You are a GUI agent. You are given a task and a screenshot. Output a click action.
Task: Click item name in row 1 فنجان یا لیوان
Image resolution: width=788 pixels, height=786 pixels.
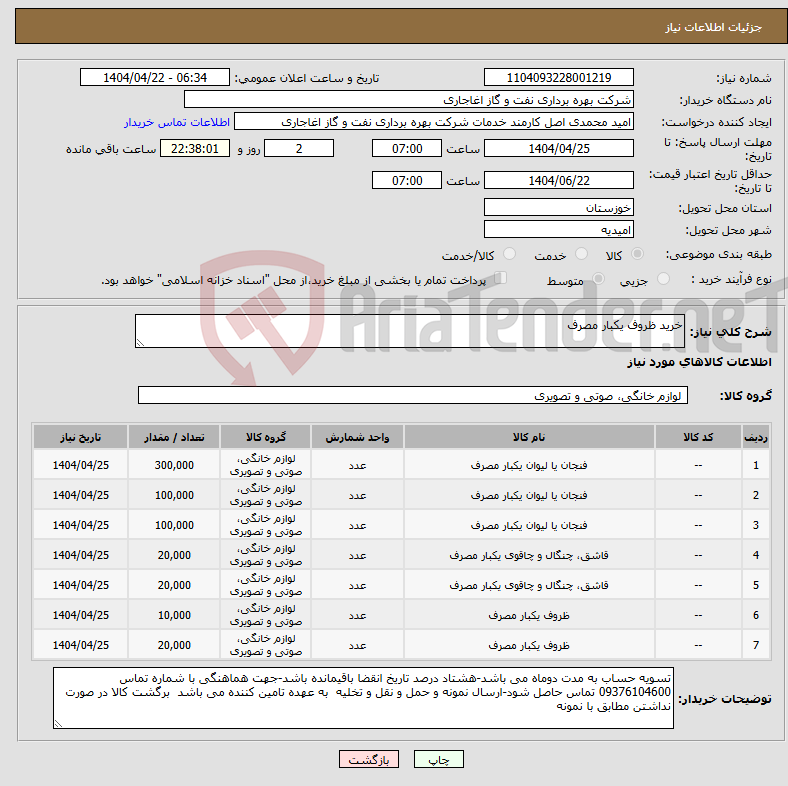tap(529, 465)
